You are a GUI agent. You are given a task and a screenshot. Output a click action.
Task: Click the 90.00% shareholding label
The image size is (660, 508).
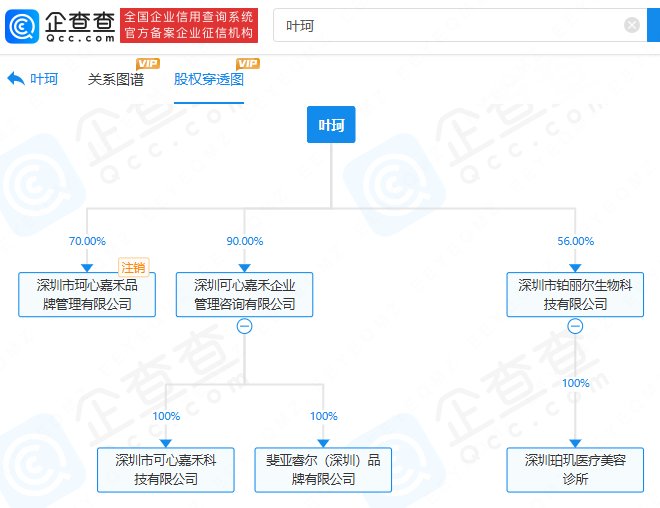pos(245,241)
